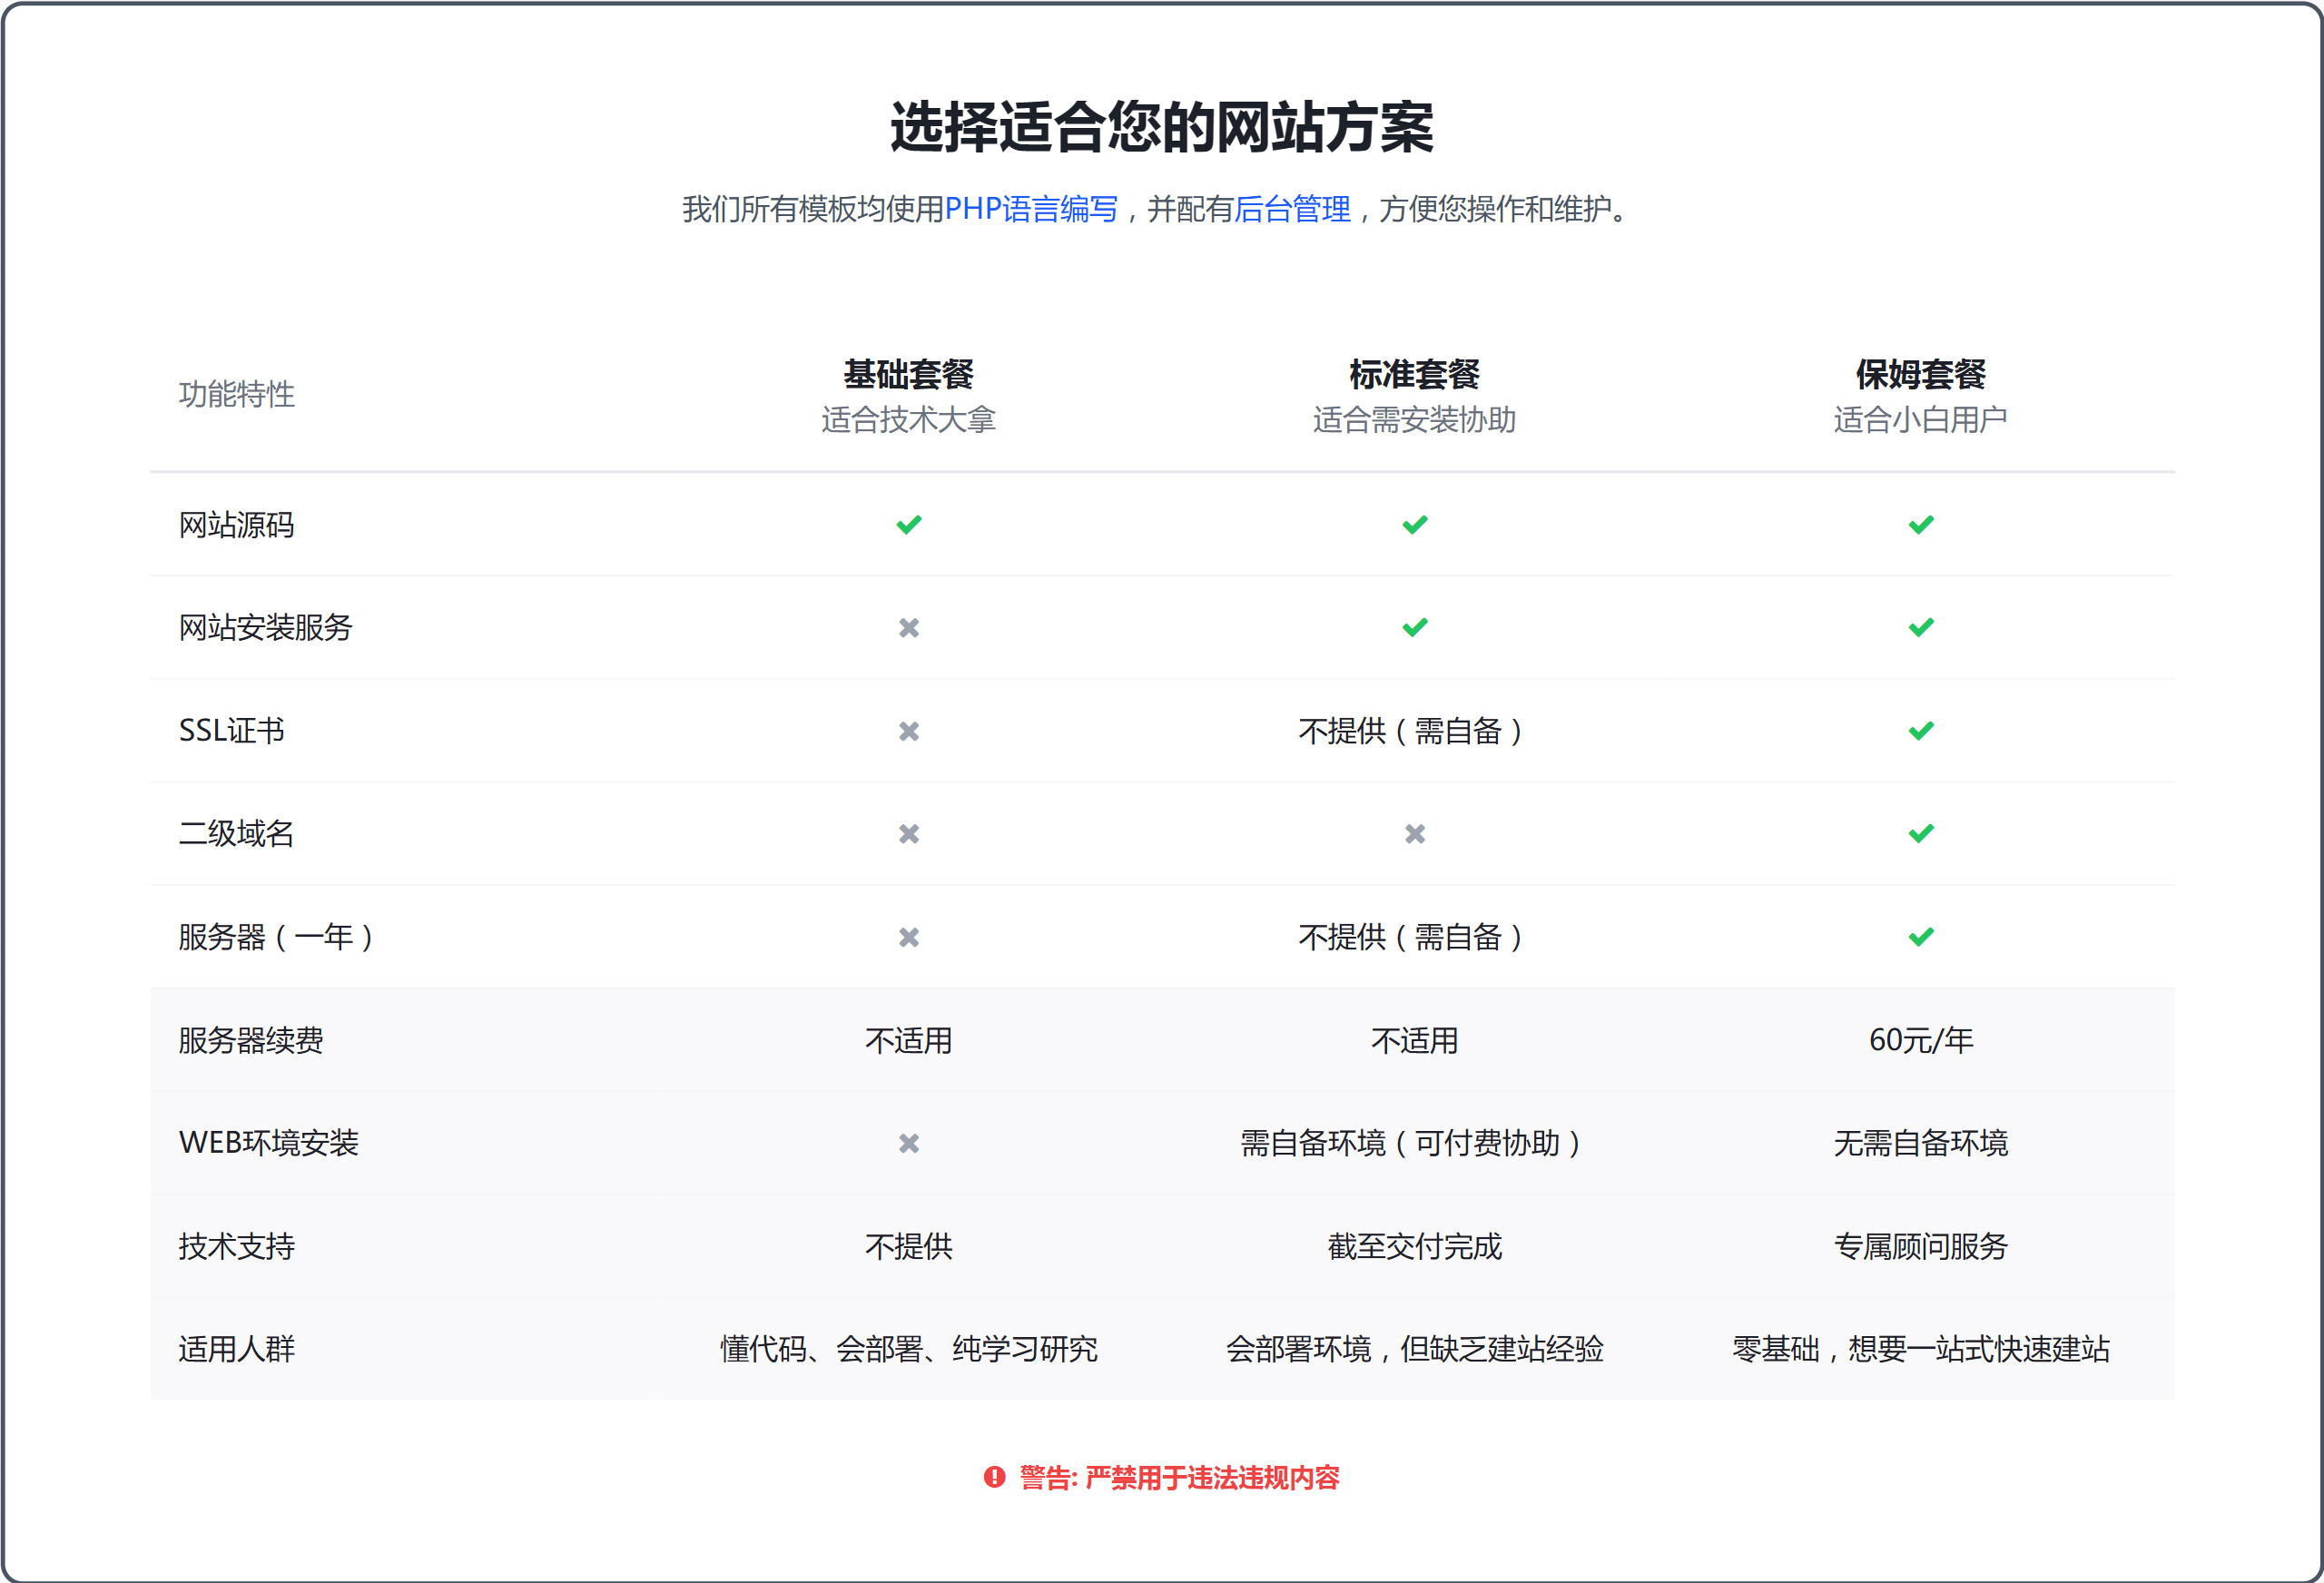Click the 适合小白用户 subtitle

1920,419
